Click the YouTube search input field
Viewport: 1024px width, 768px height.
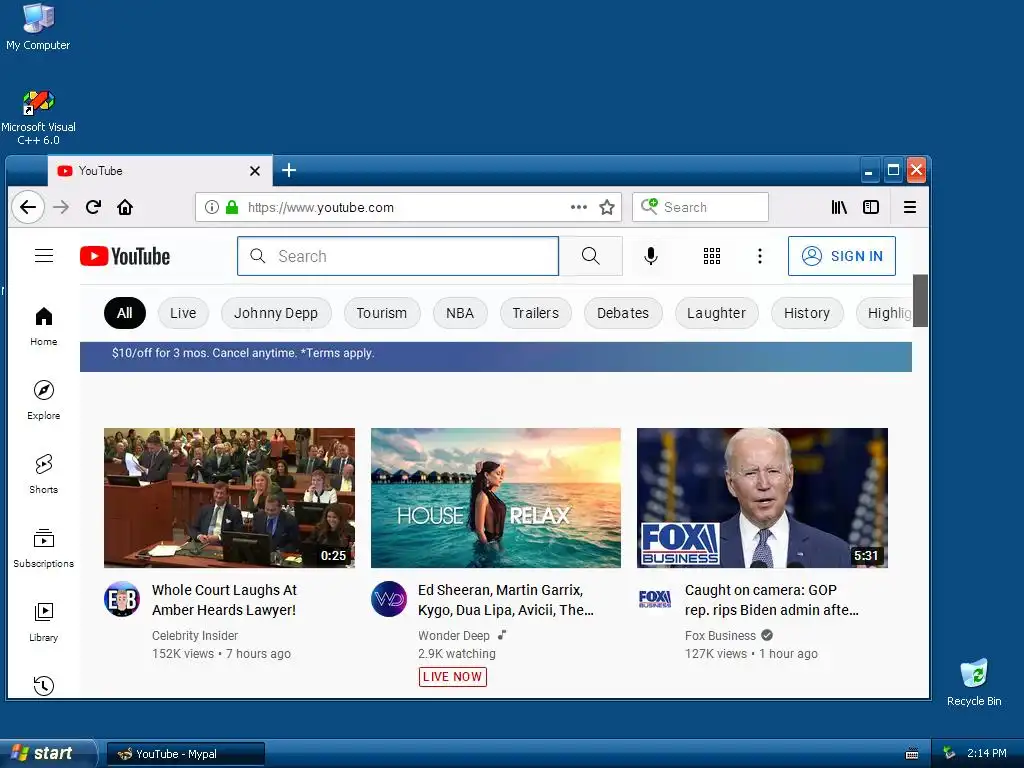tap(398, 256)
